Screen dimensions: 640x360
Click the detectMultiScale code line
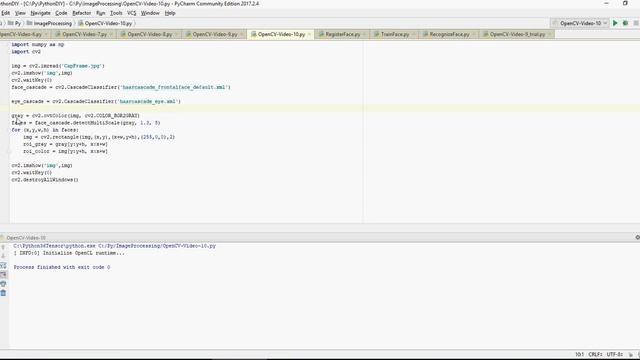click(x=86, y=123)
